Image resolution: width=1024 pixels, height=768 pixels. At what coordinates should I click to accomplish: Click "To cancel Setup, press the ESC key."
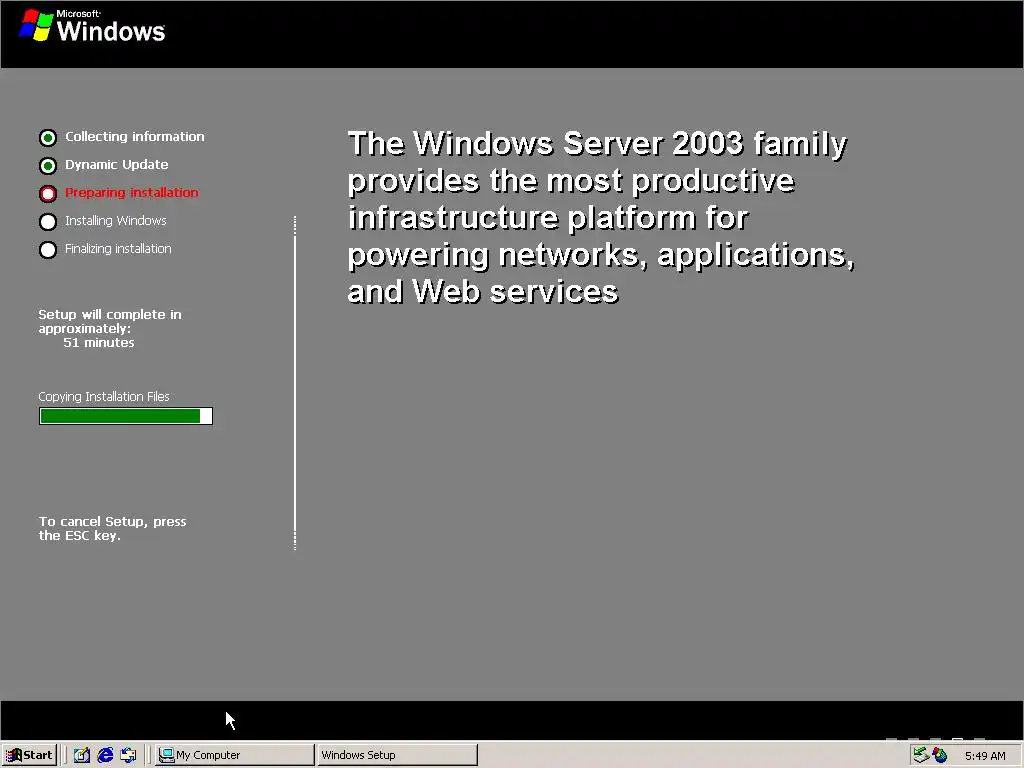112,528
